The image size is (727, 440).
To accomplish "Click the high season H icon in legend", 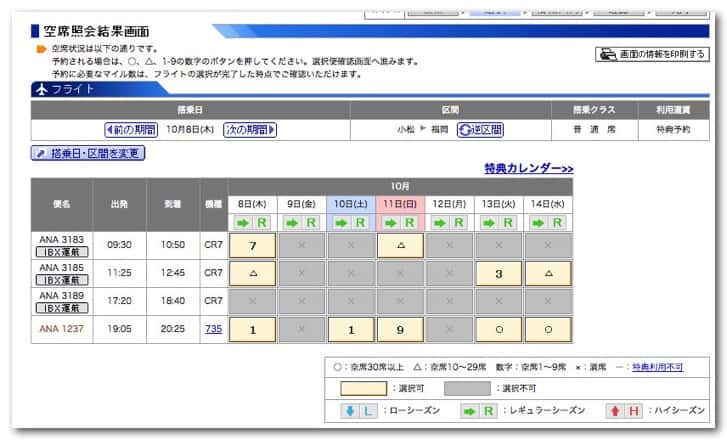I will click(625, 411).
